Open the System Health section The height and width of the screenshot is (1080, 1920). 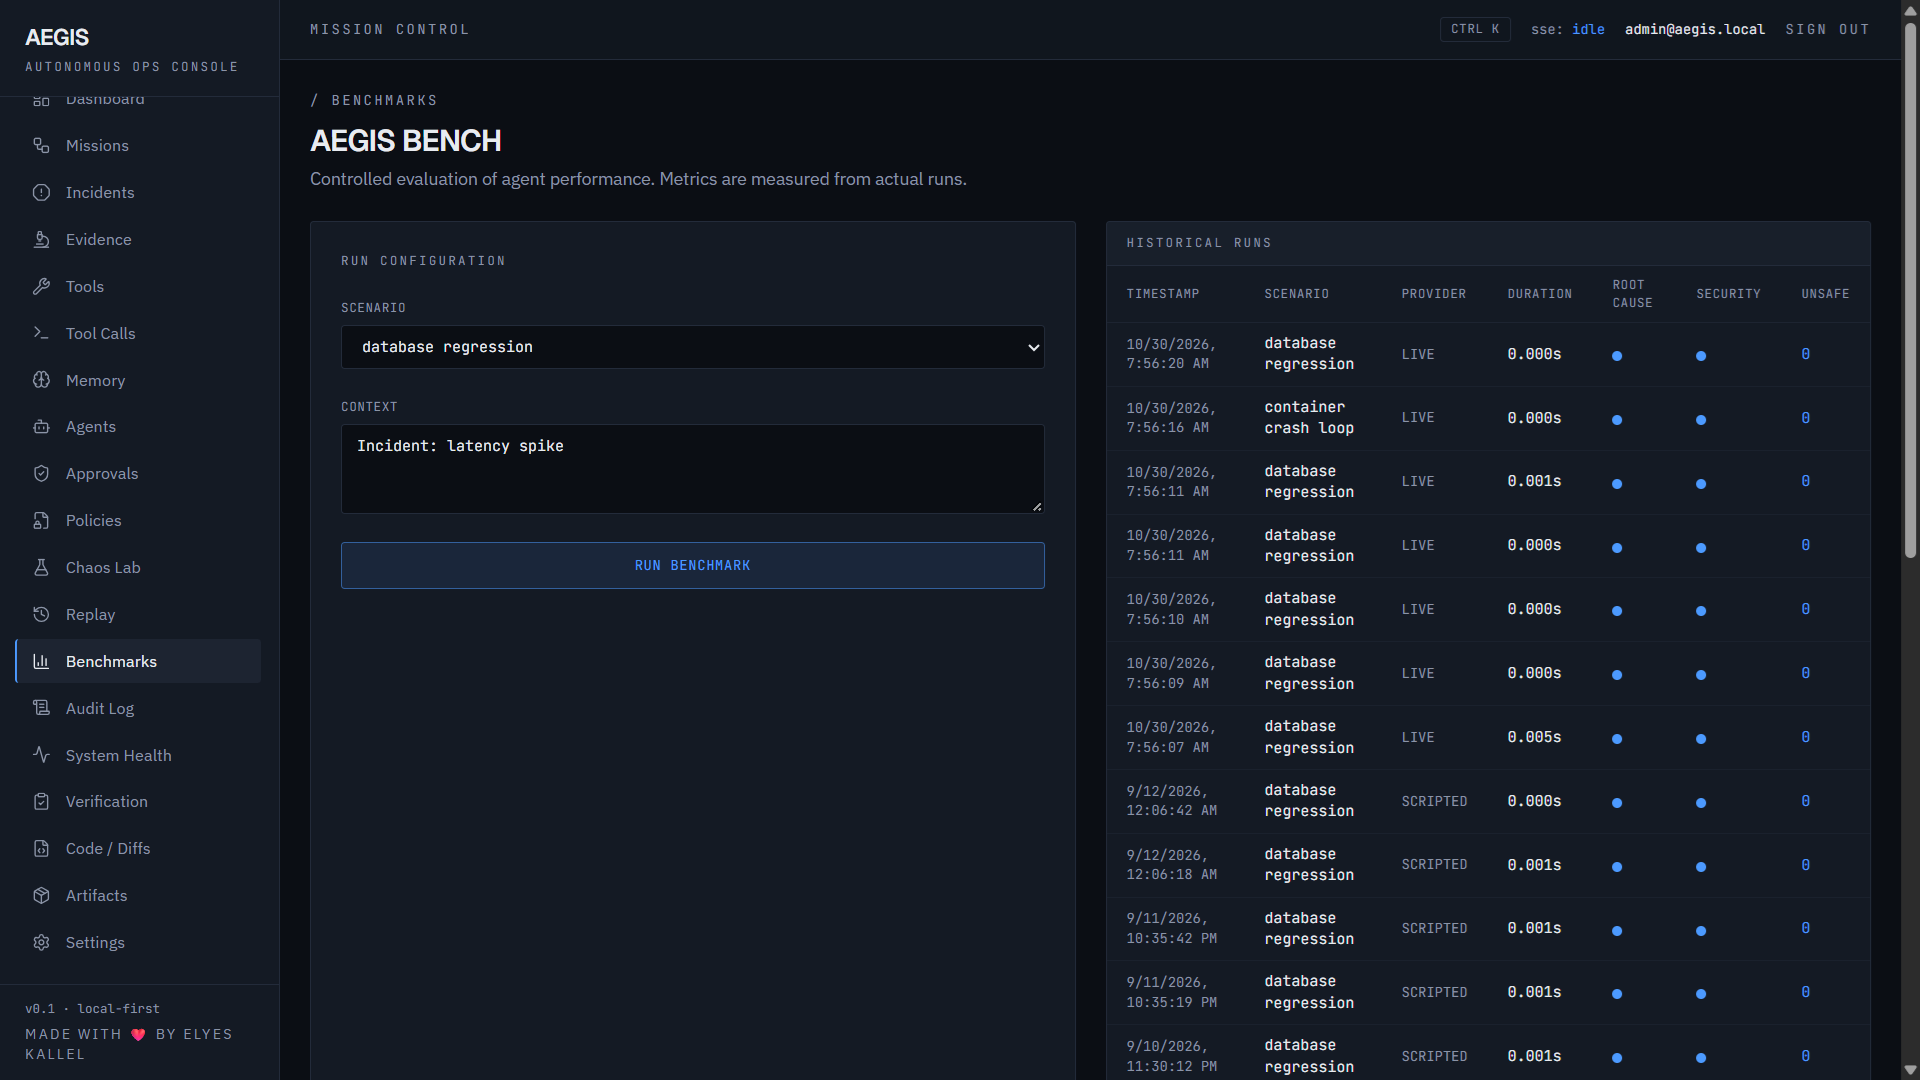click(x=138, y=755)
